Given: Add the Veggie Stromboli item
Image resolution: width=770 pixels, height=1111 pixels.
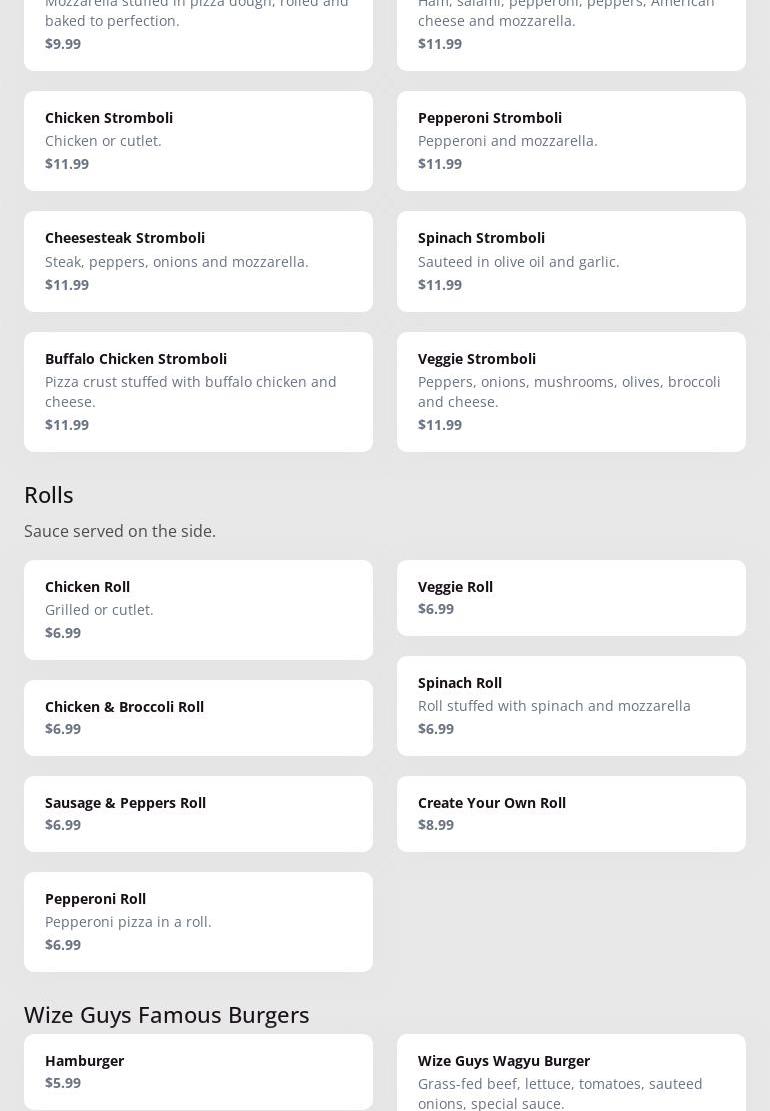Looking at the screenshot, I should [x=571, y=391].
